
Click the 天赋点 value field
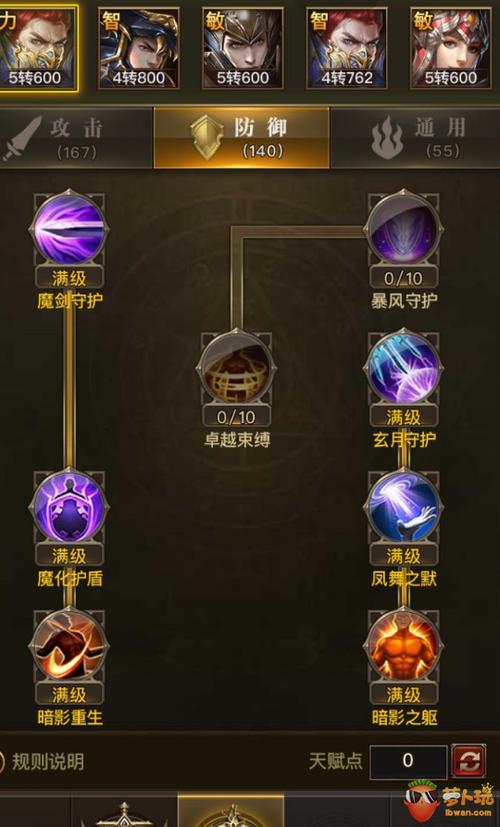pyautogui.click(x=408, y=762)
